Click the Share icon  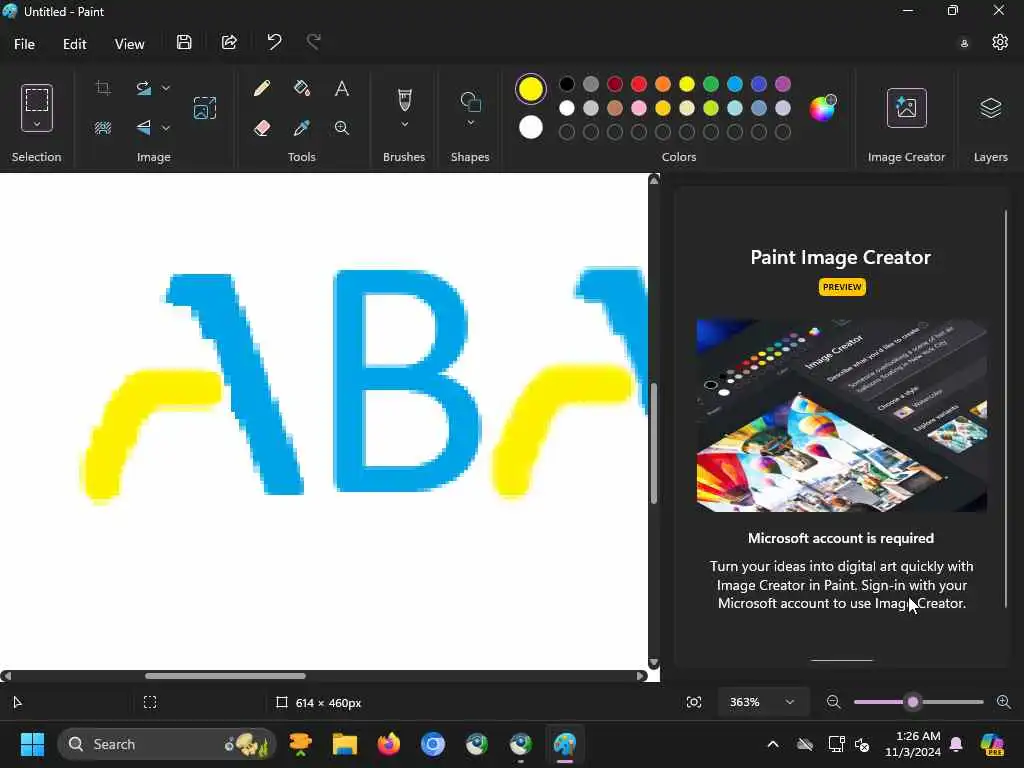point(229,42)
